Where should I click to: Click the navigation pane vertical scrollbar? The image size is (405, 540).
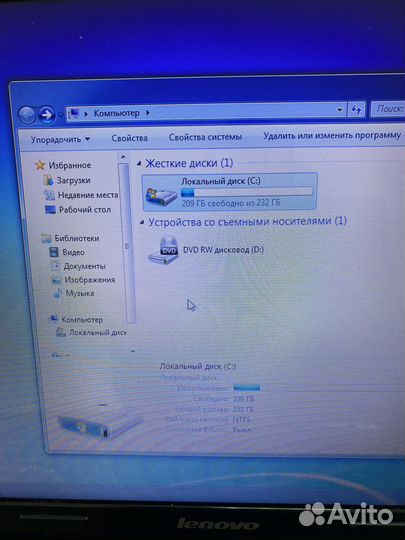[127, 243]
